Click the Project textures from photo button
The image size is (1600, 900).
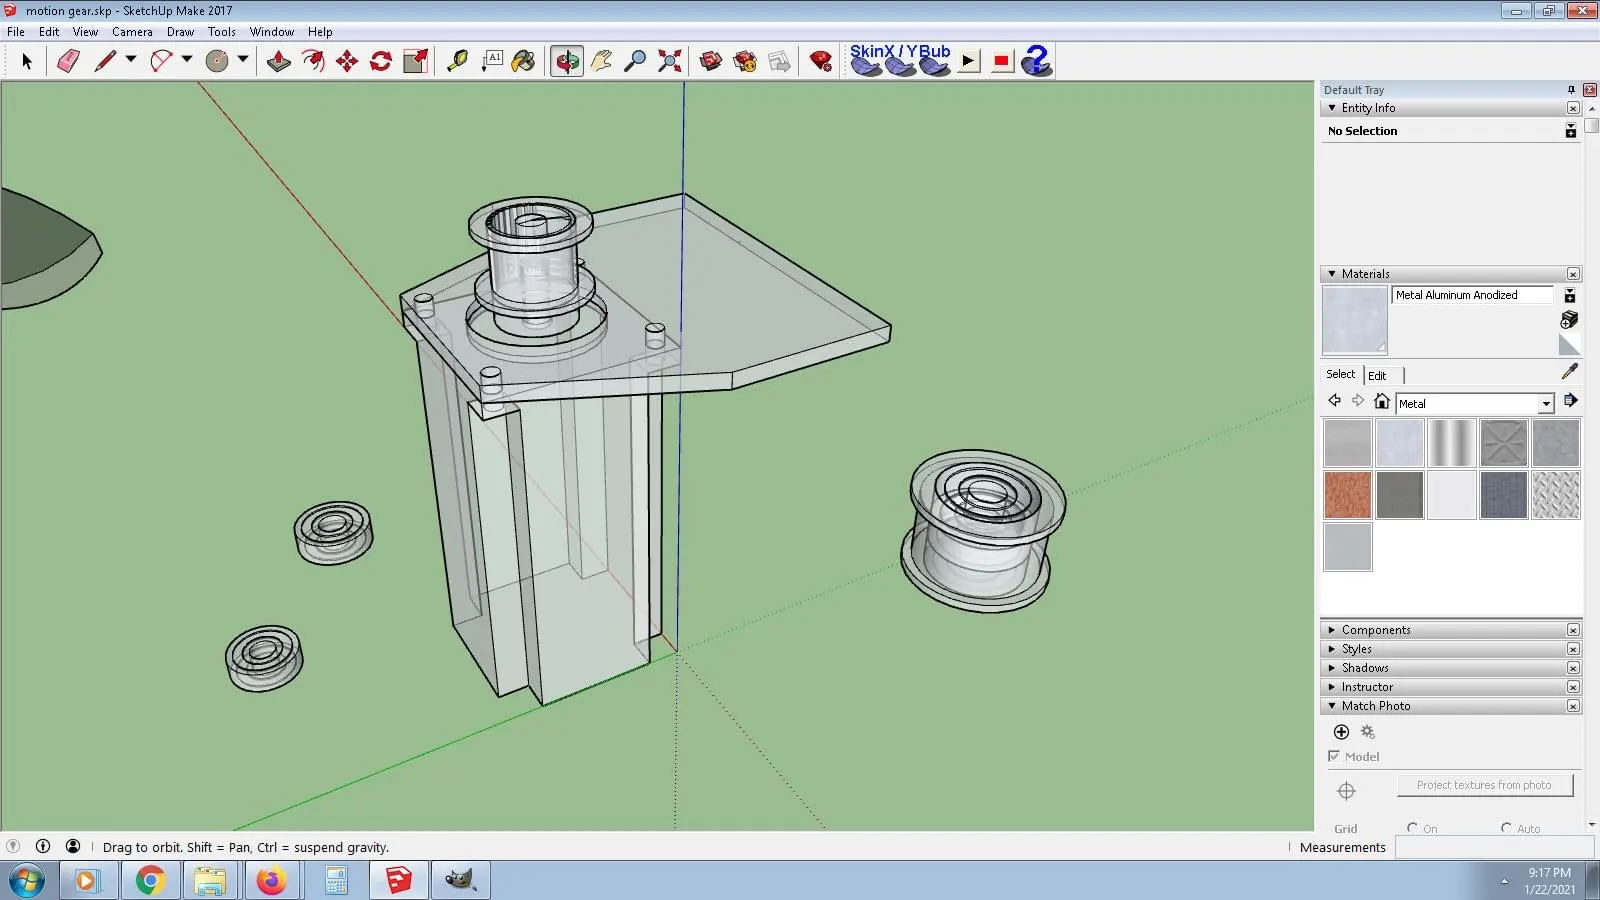(1484, 785)
